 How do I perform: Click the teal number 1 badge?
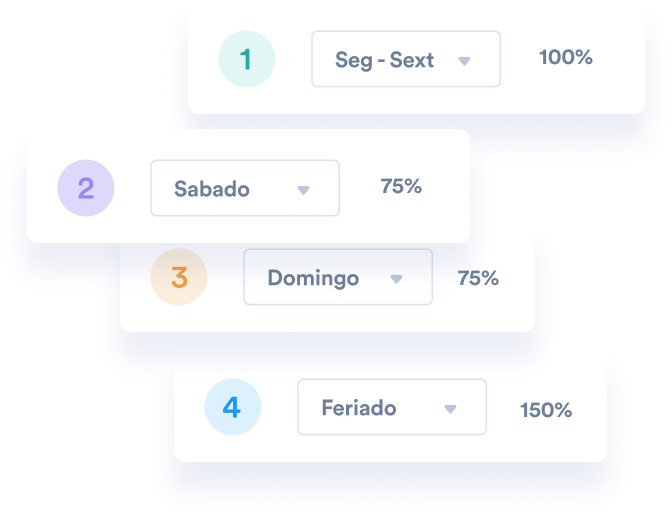246,59
